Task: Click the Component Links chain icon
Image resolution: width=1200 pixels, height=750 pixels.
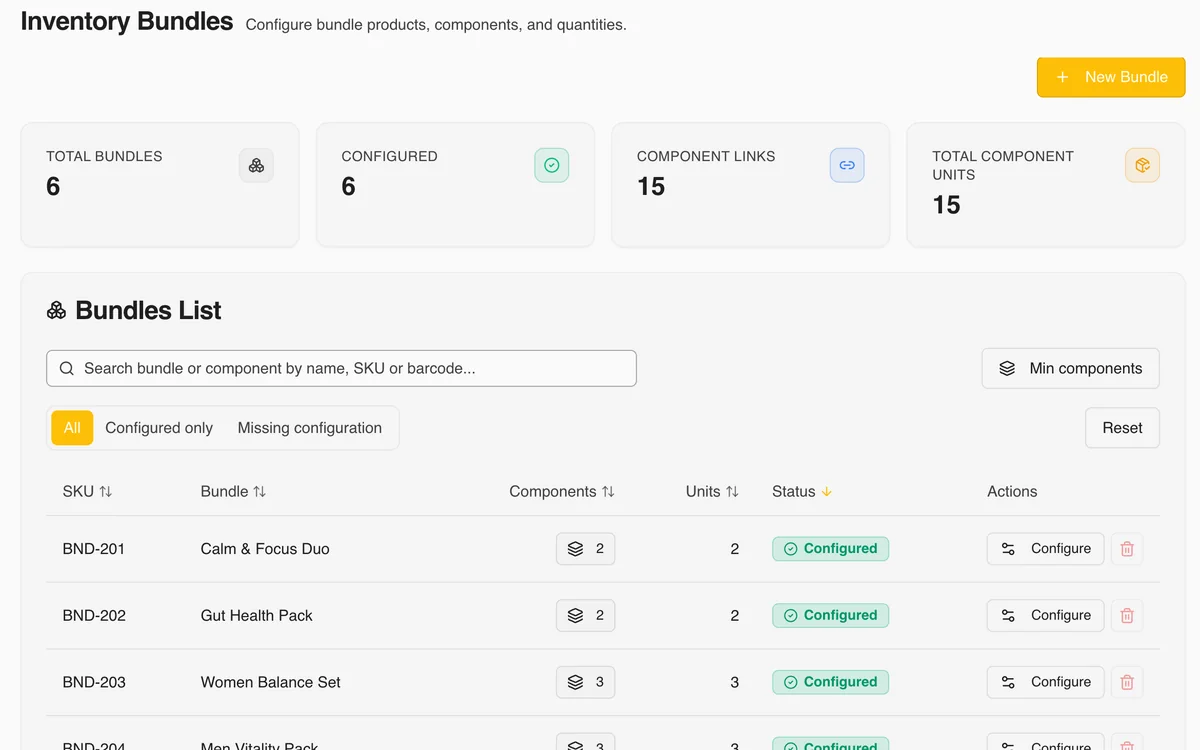Action: pos(847,165)
